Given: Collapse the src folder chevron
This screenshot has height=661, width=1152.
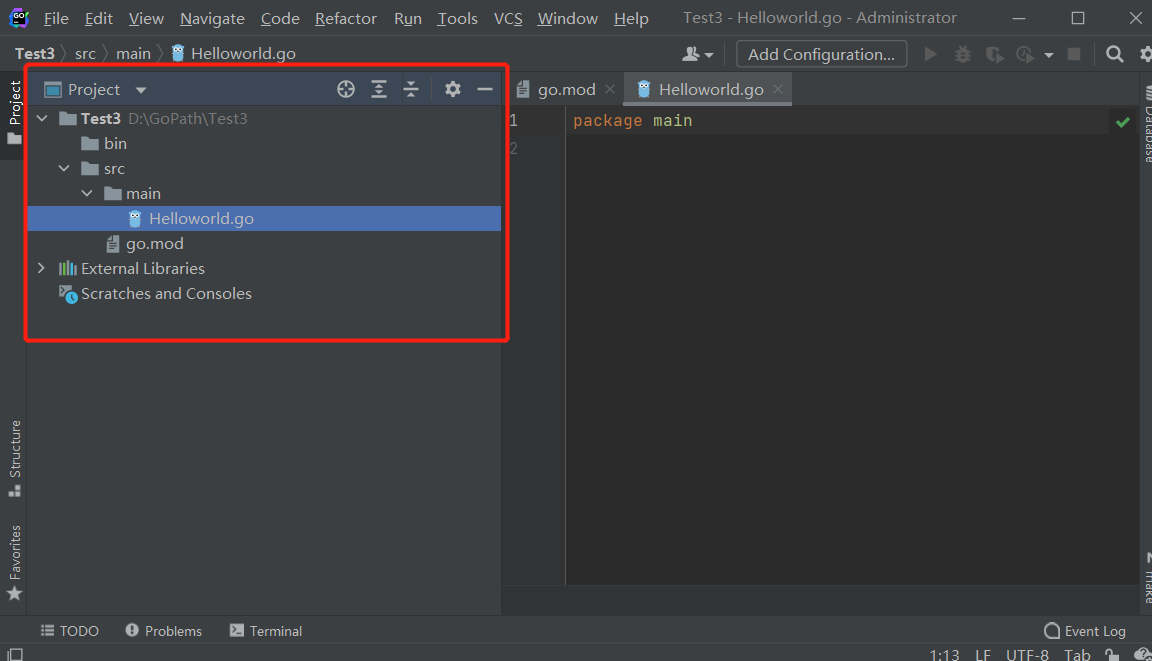Looking at the screenshot, I should pos(64,168).
